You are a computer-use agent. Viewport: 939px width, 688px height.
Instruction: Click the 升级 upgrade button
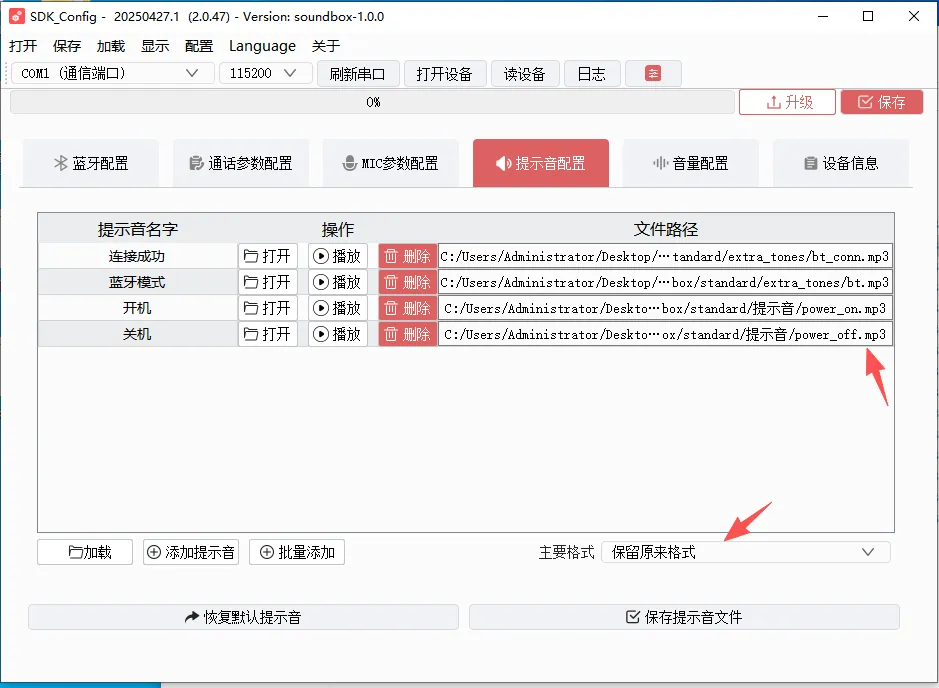787,102
